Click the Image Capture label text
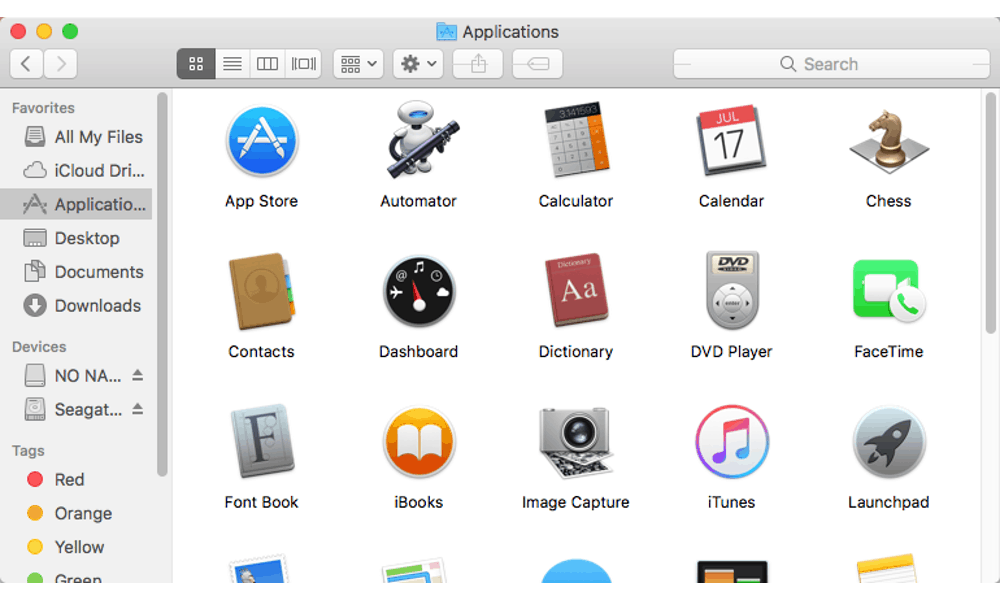This screenshot has width=1000, height=600. [x=576, y=502]
